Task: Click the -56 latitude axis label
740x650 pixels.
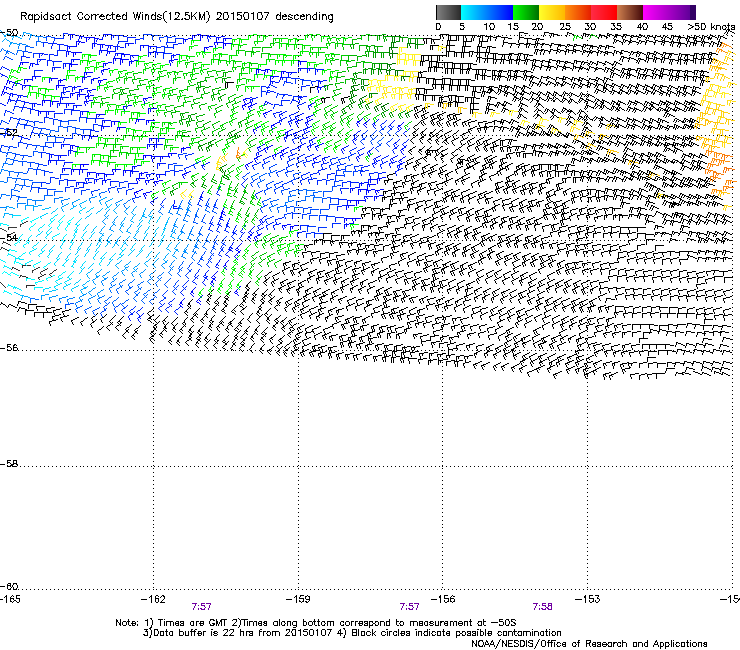Action: point(9,348)
